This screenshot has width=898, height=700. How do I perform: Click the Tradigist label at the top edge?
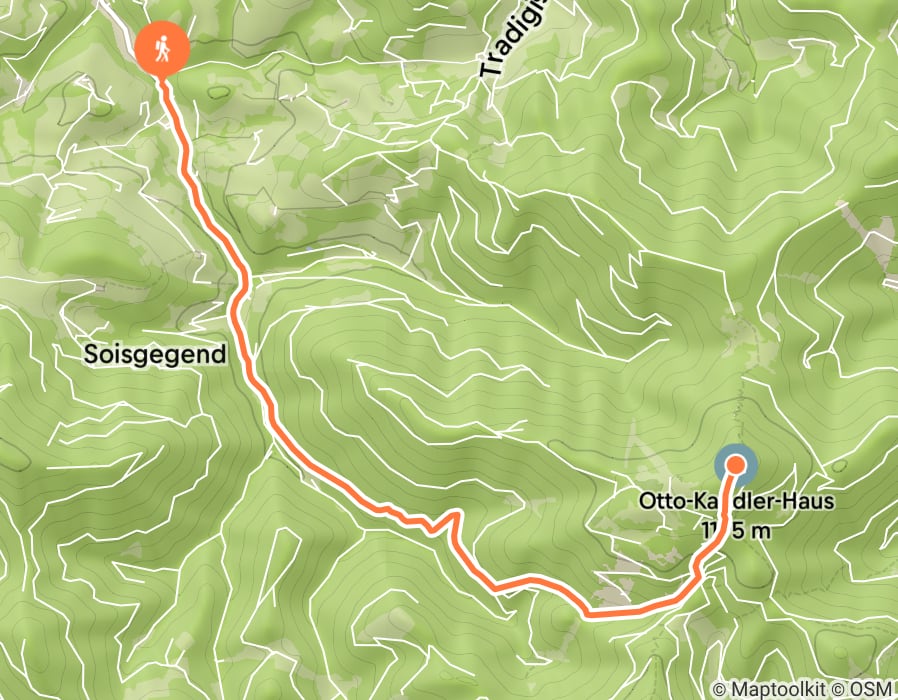click(511, 39)
